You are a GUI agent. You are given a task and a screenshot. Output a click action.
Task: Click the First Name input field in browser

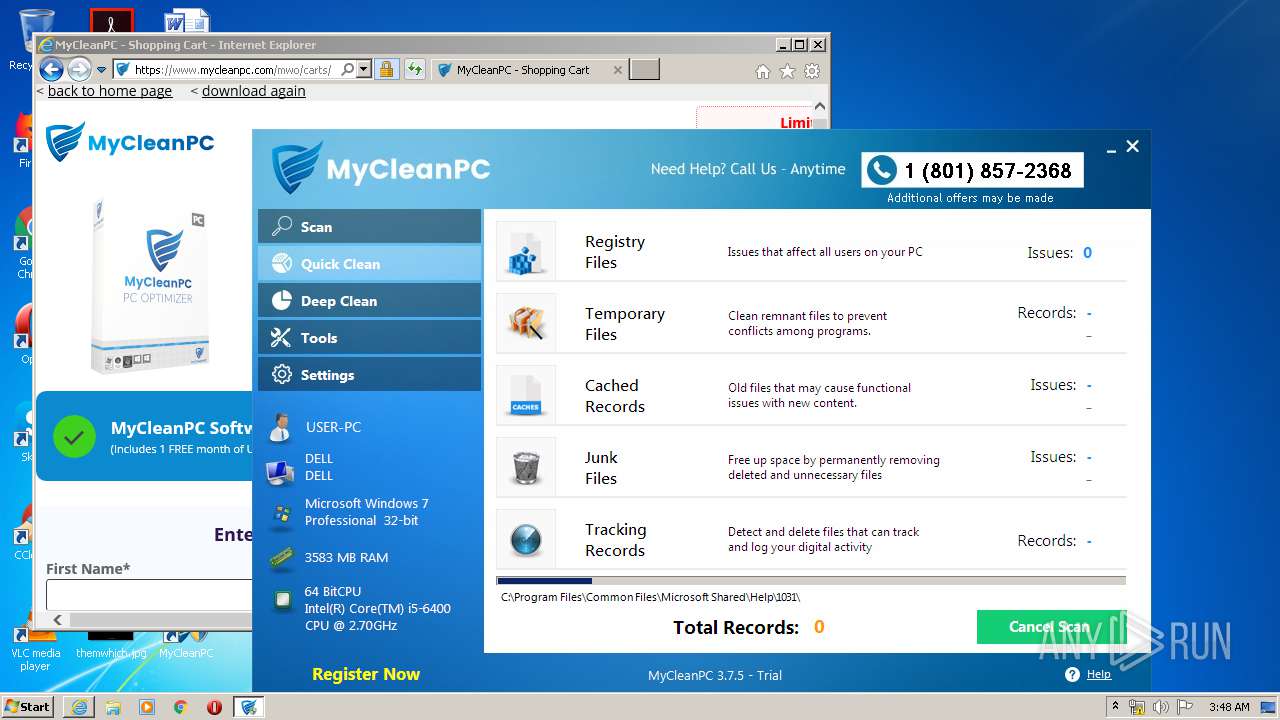point(148,594)
